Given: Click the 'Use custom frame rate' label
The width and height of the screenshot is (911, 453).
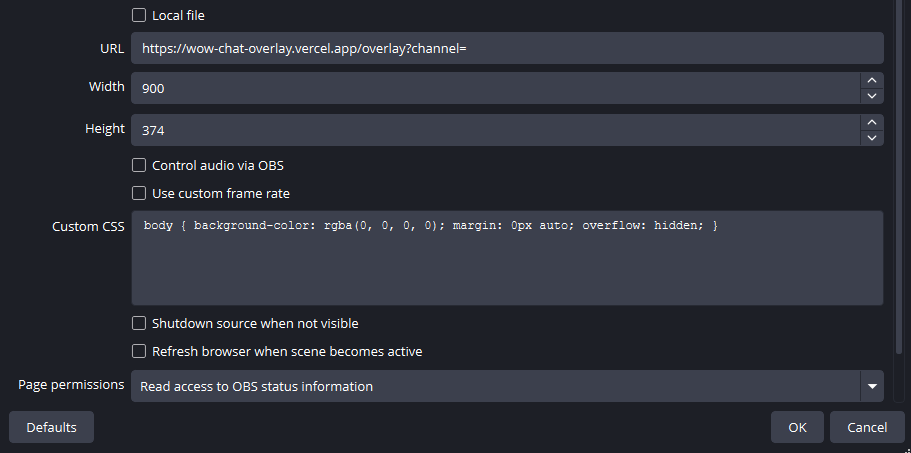Looking at the screenshot, I should click(221, 193).
